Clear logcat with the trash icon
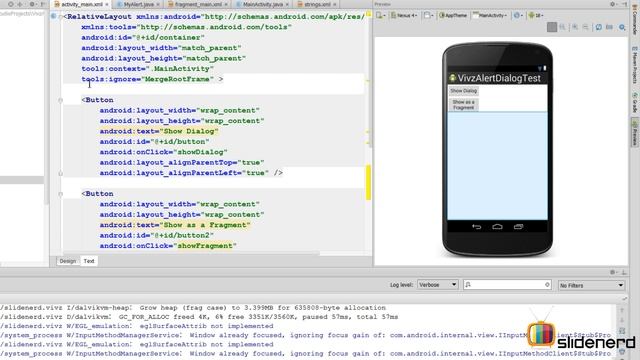Image resolution: width=640 pixels, height=360 pixels. coord(622,351)
